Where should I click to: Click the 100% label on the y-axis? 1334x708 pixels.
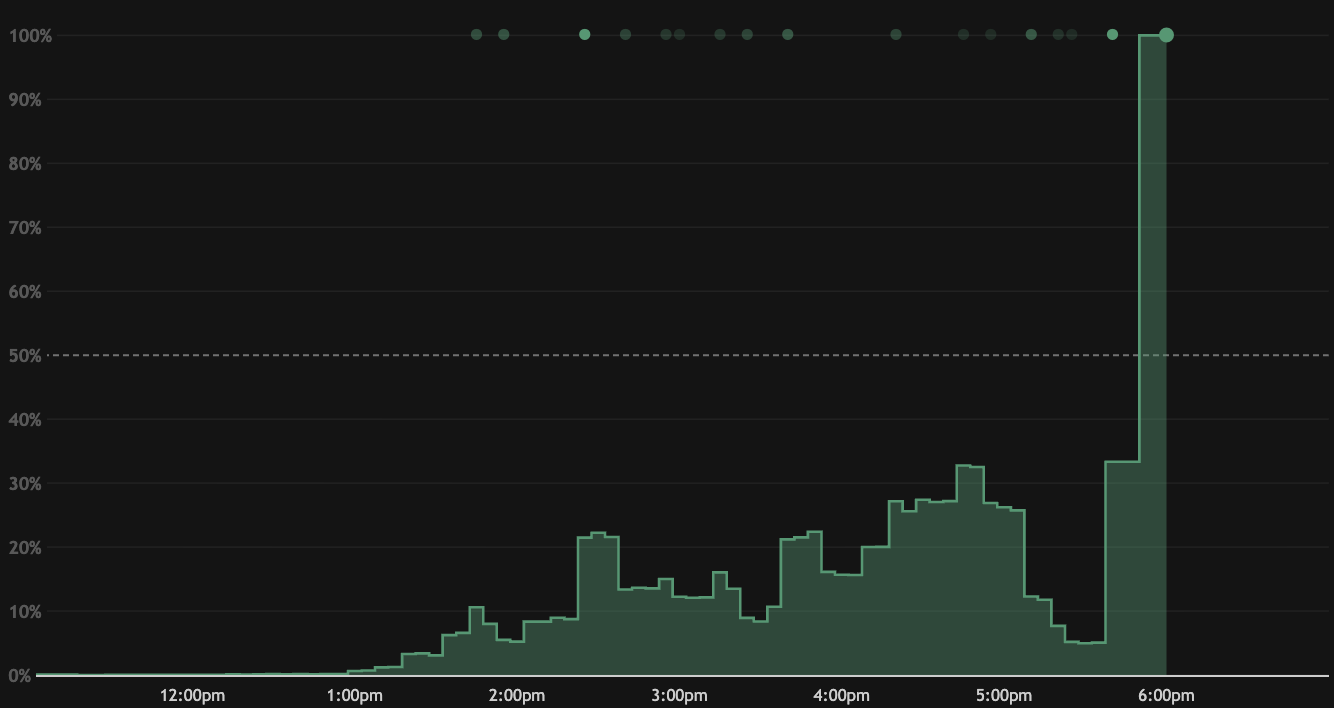tap(24, 36)
